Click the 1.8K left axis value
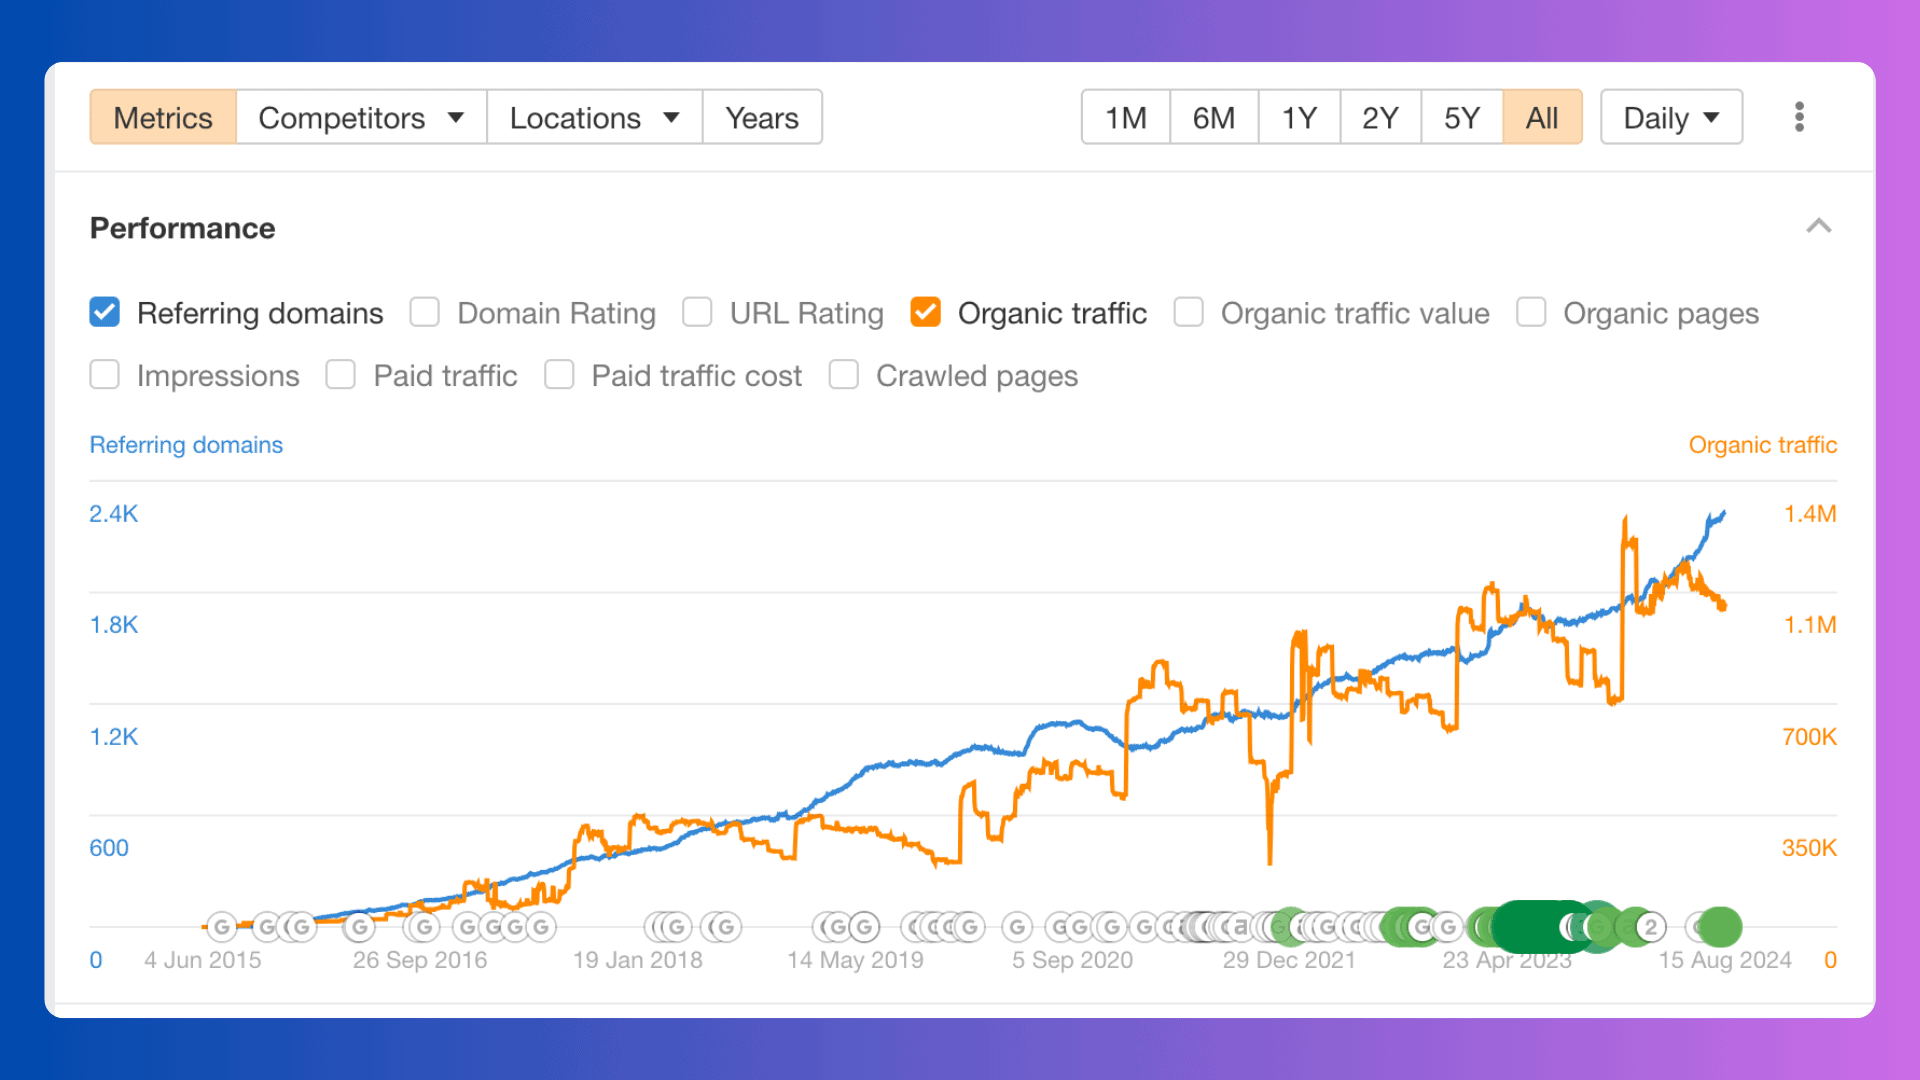This screenshot has height=1080, width=1920. tap(114, 624)
